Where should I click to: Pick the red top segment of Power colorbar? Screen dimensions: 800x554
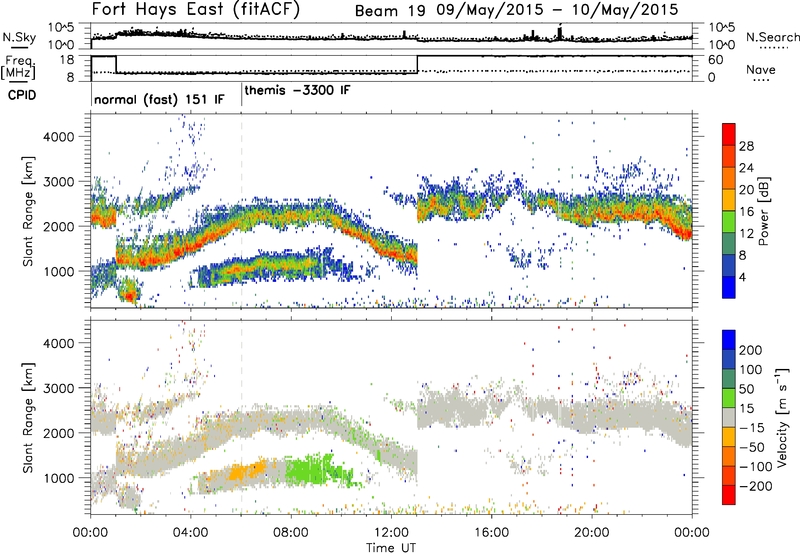[x=729, y=134]
